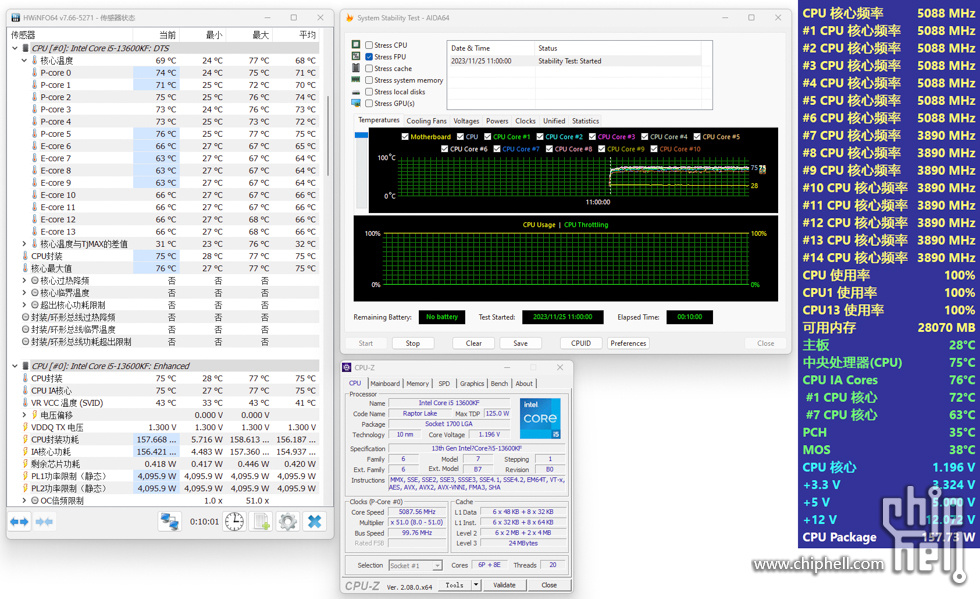The width and height of the screenshot is (980, 599).
Task: Enable Stress system memory checkbox
Action: [369, 80]
